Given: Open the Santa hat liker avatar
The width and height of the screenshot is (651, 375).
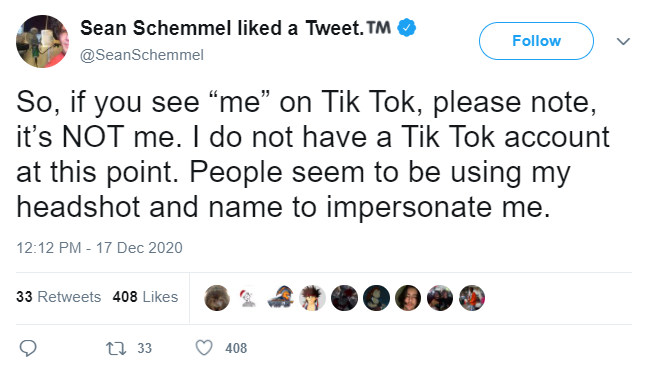Looking at the screenshot, I should click(x=249, y=298).
